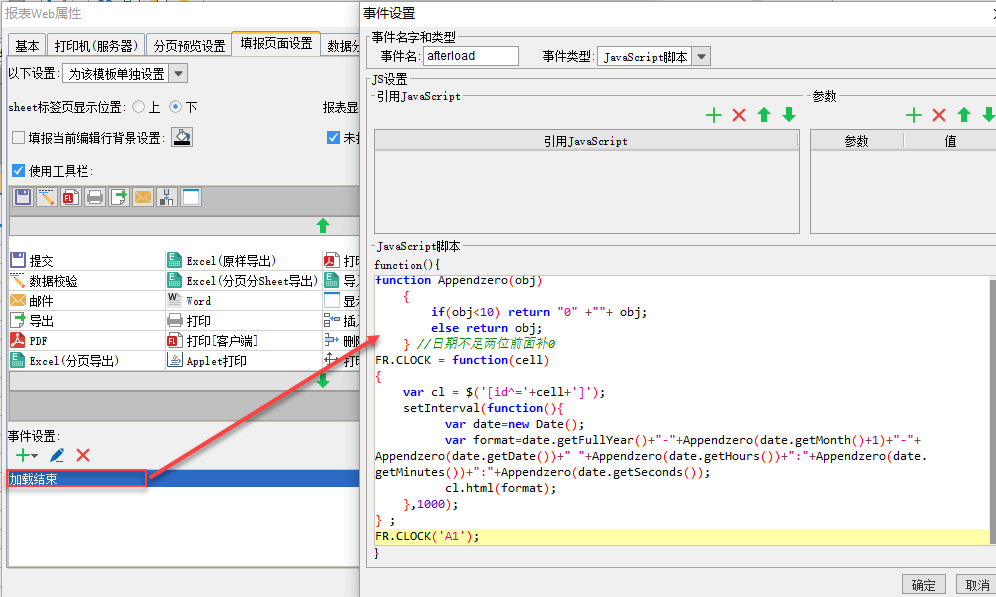Switch to 分页预览设置 tab
The height and width of the screenshot is (597, 996).
tap(189, 46)
